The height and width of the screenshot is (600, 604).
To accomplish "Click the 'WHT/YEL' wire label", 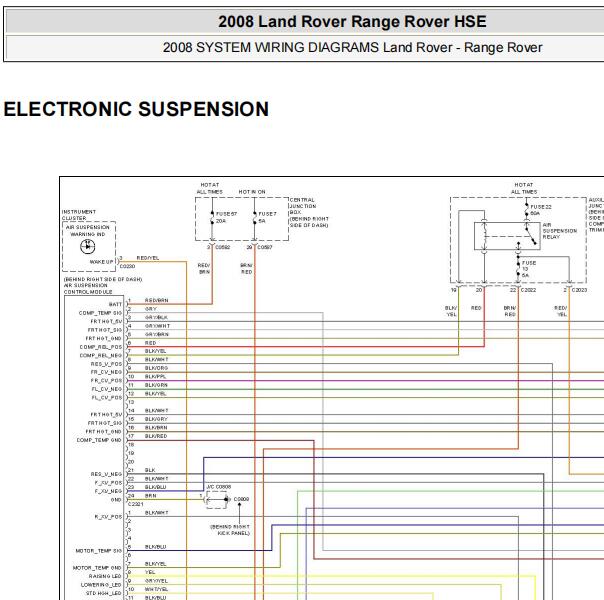I will (156, 589).
